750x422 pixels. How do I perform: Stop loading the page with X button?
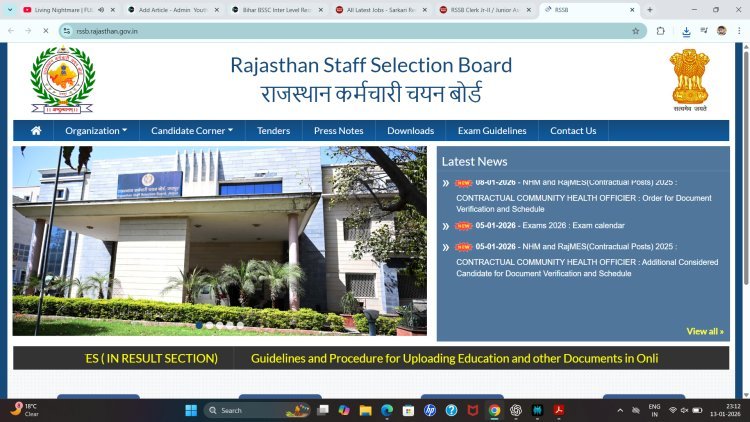tap(45, 31)
